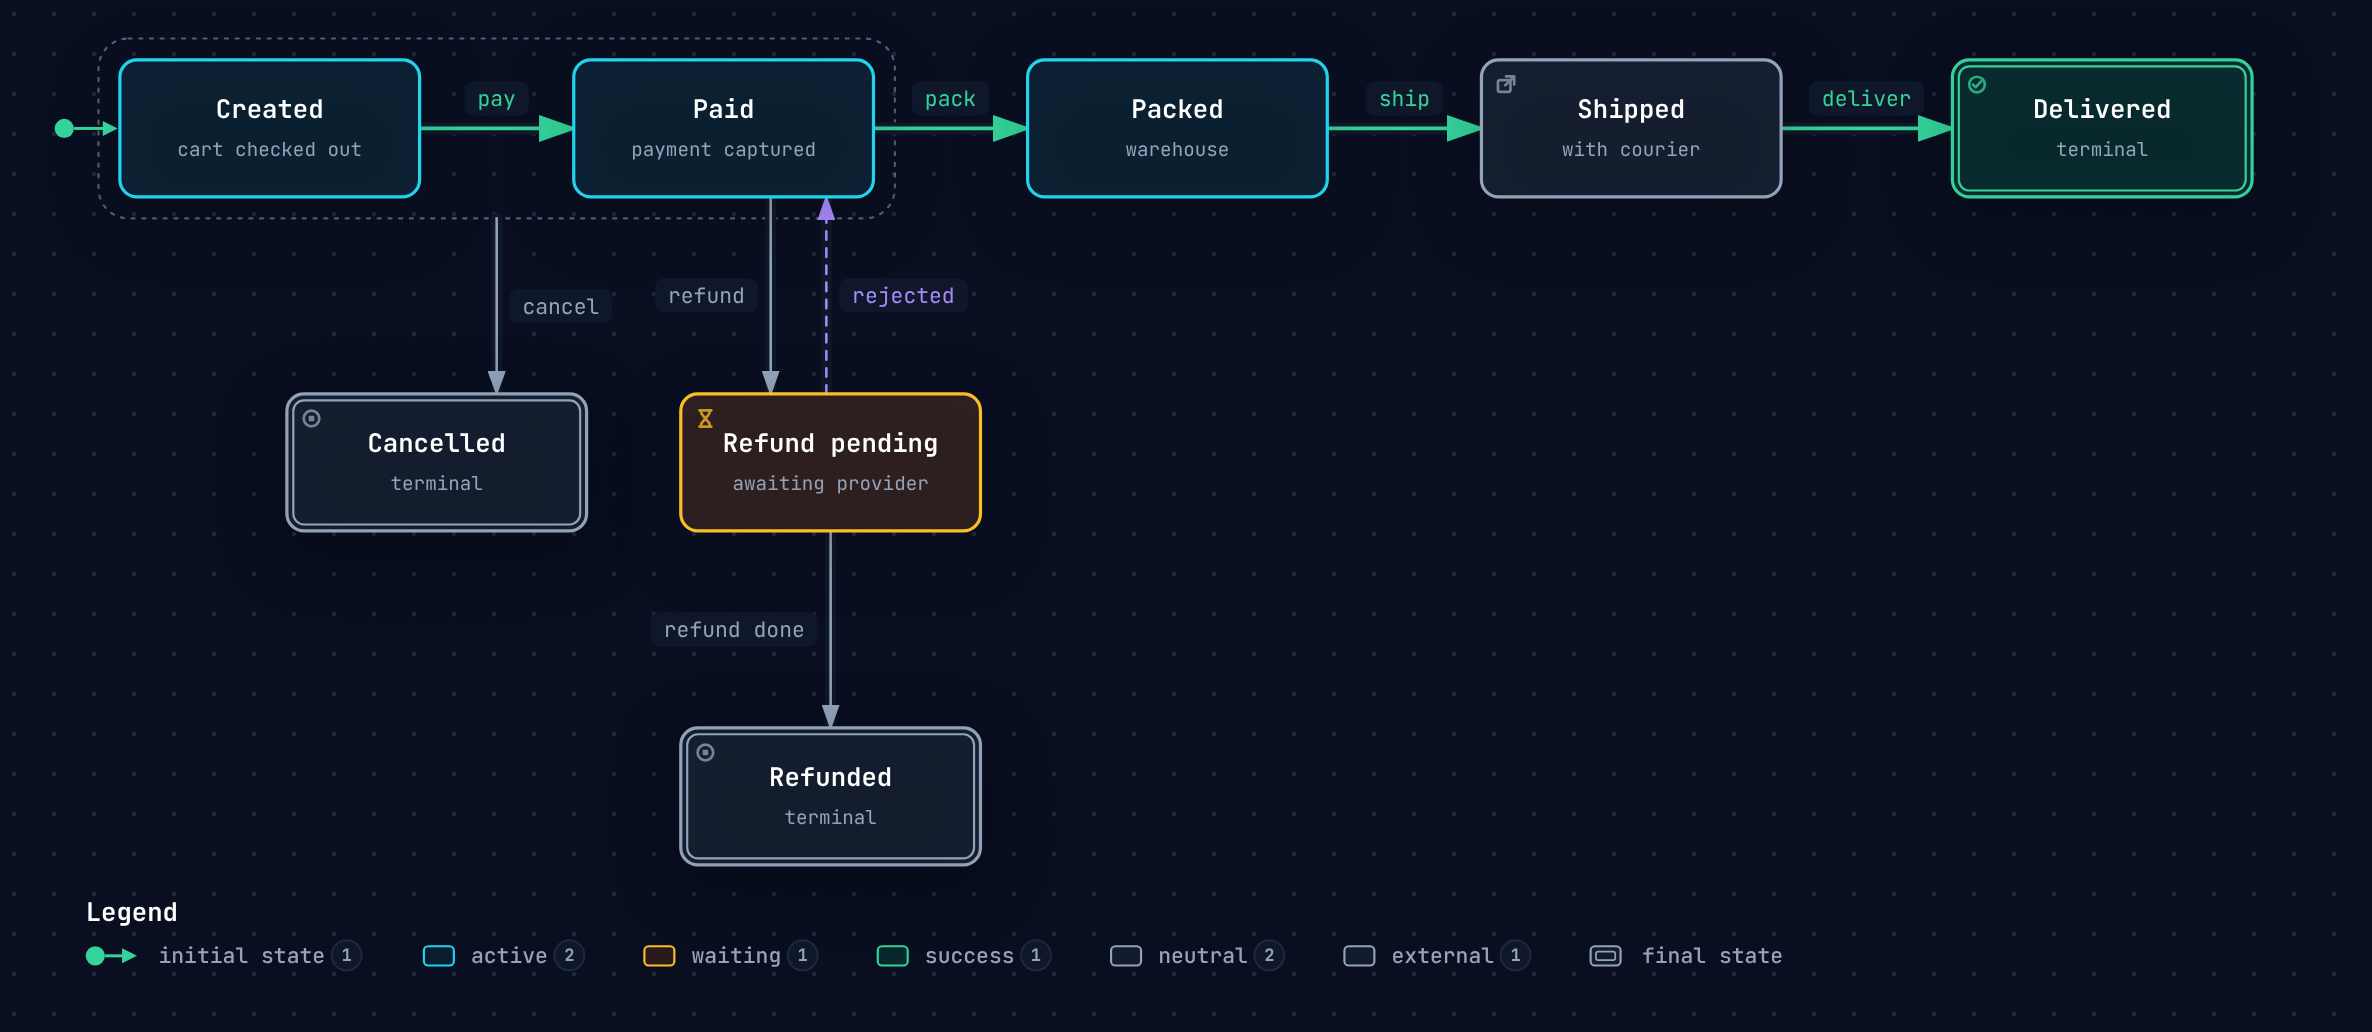Select the Packed state node
This screenshot has height=1032, width=2372.
click(1177, 128)
